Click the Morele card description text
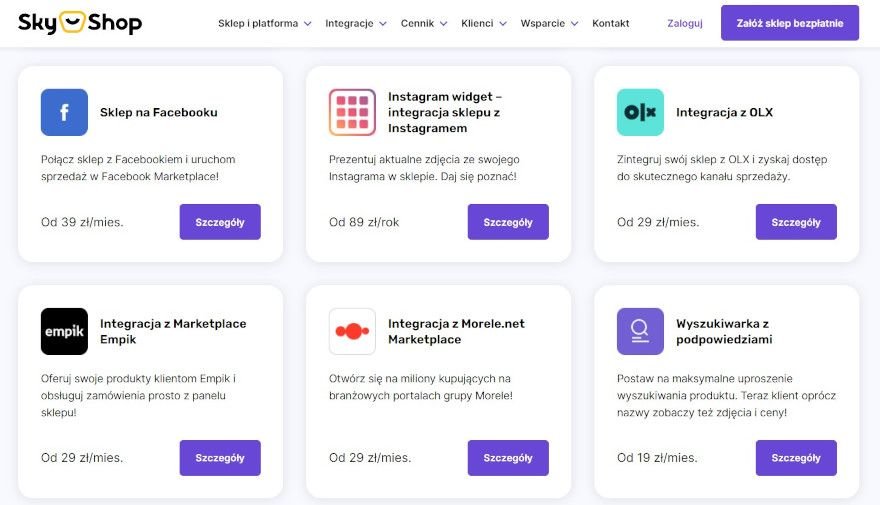 pos(421,387)
